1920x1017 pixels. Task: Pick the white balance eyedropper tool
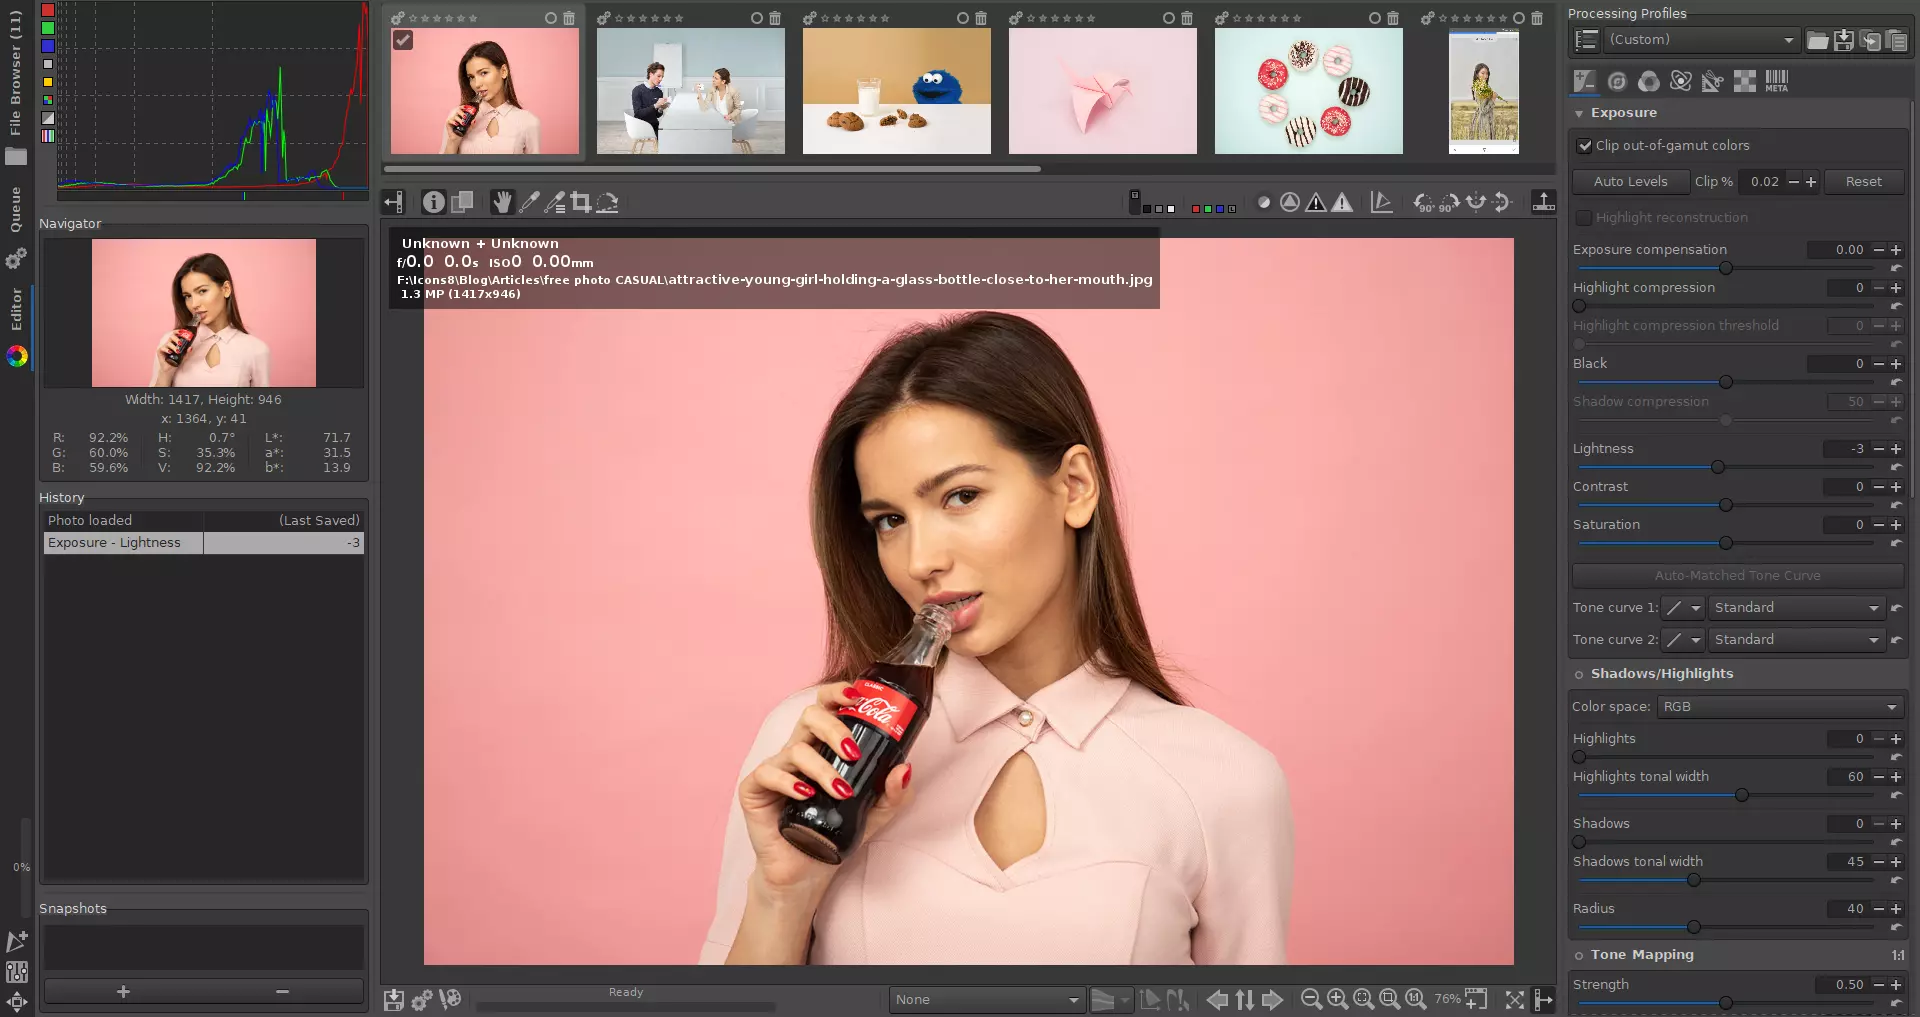tap(529, 202)
